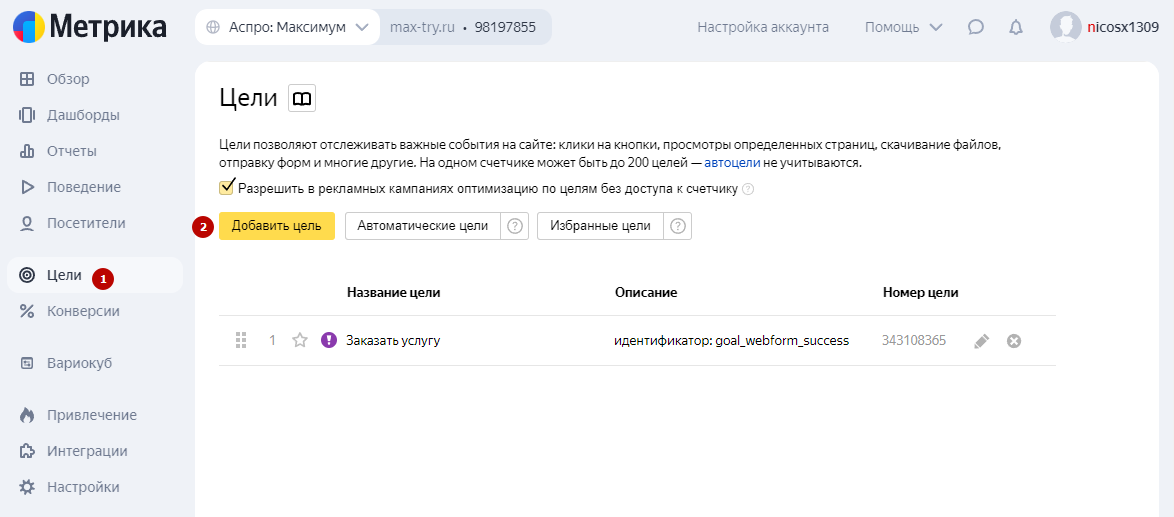This screenshot has height=517, width=1174.
Task: Click the Интеграции puzzle icon
Action: tap(27, 451)
